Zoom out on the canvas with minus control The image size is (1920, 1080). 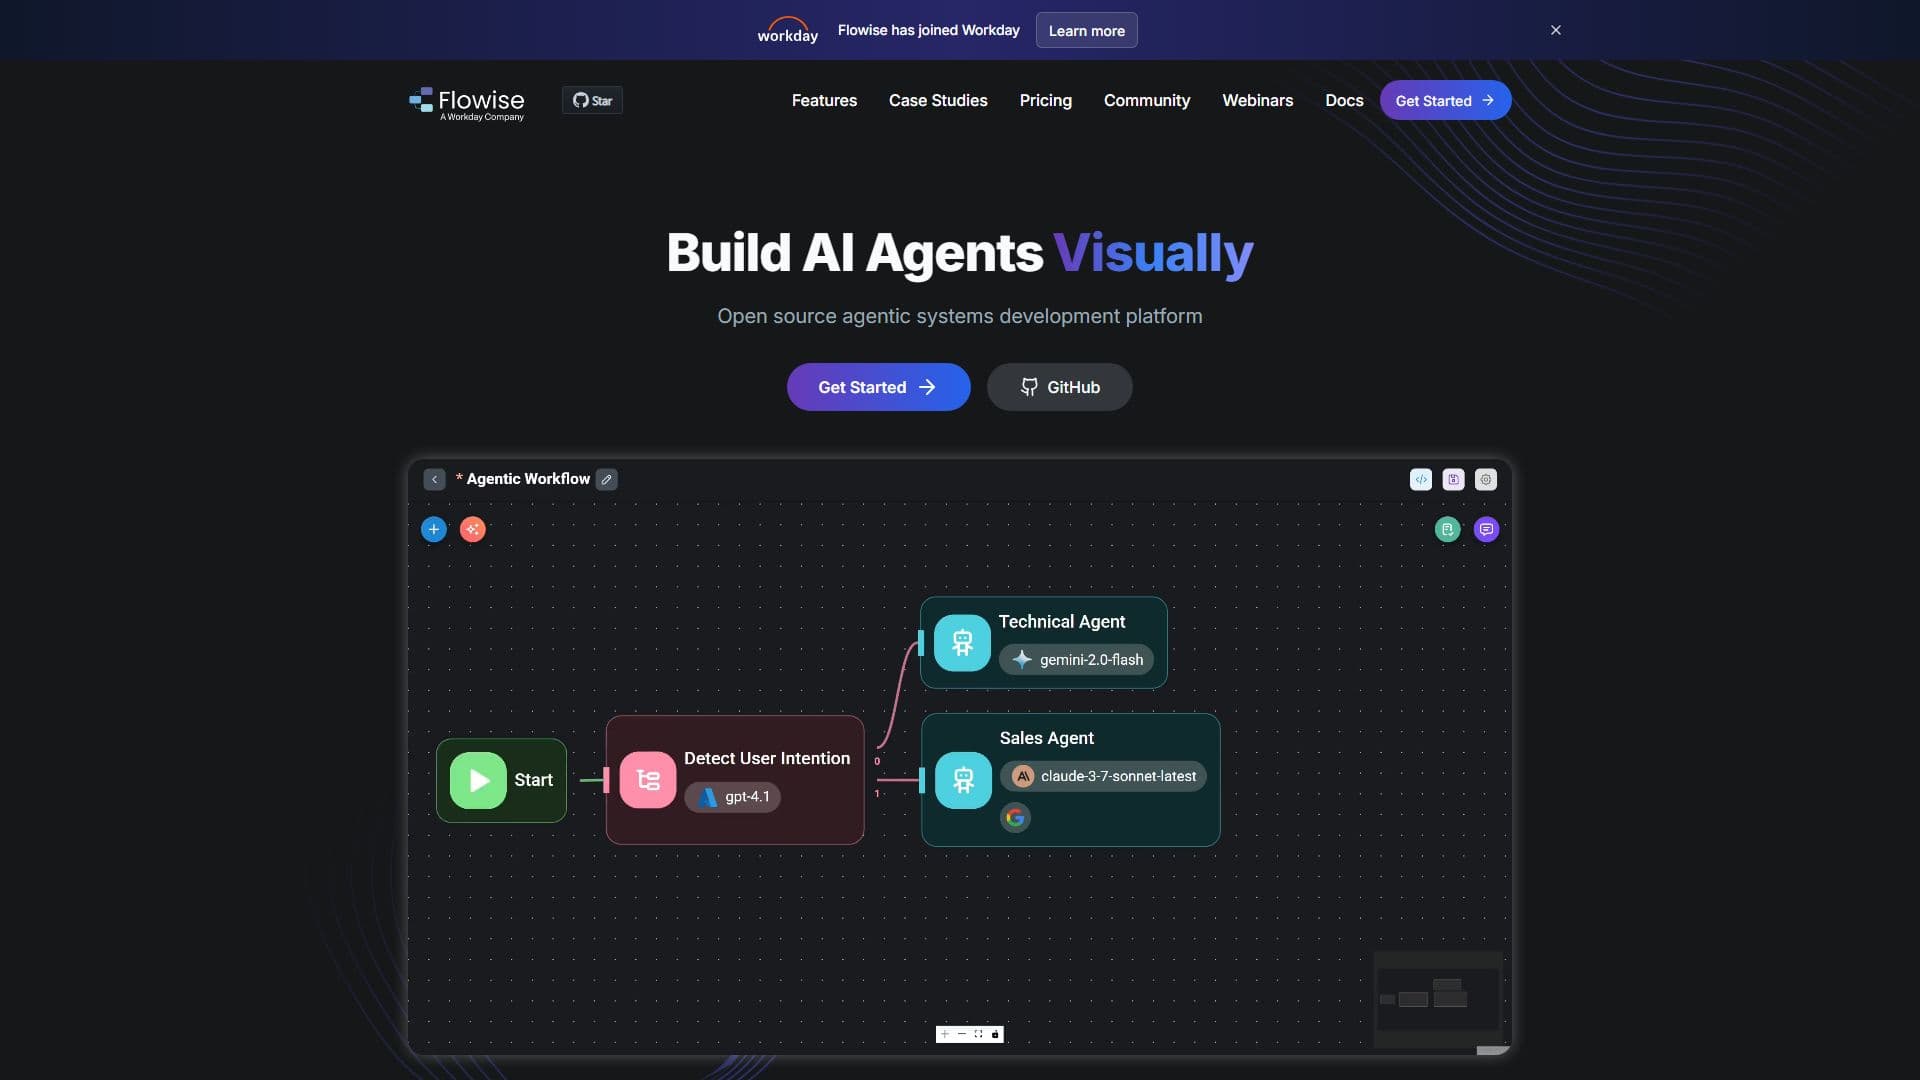click(962, 1034)
